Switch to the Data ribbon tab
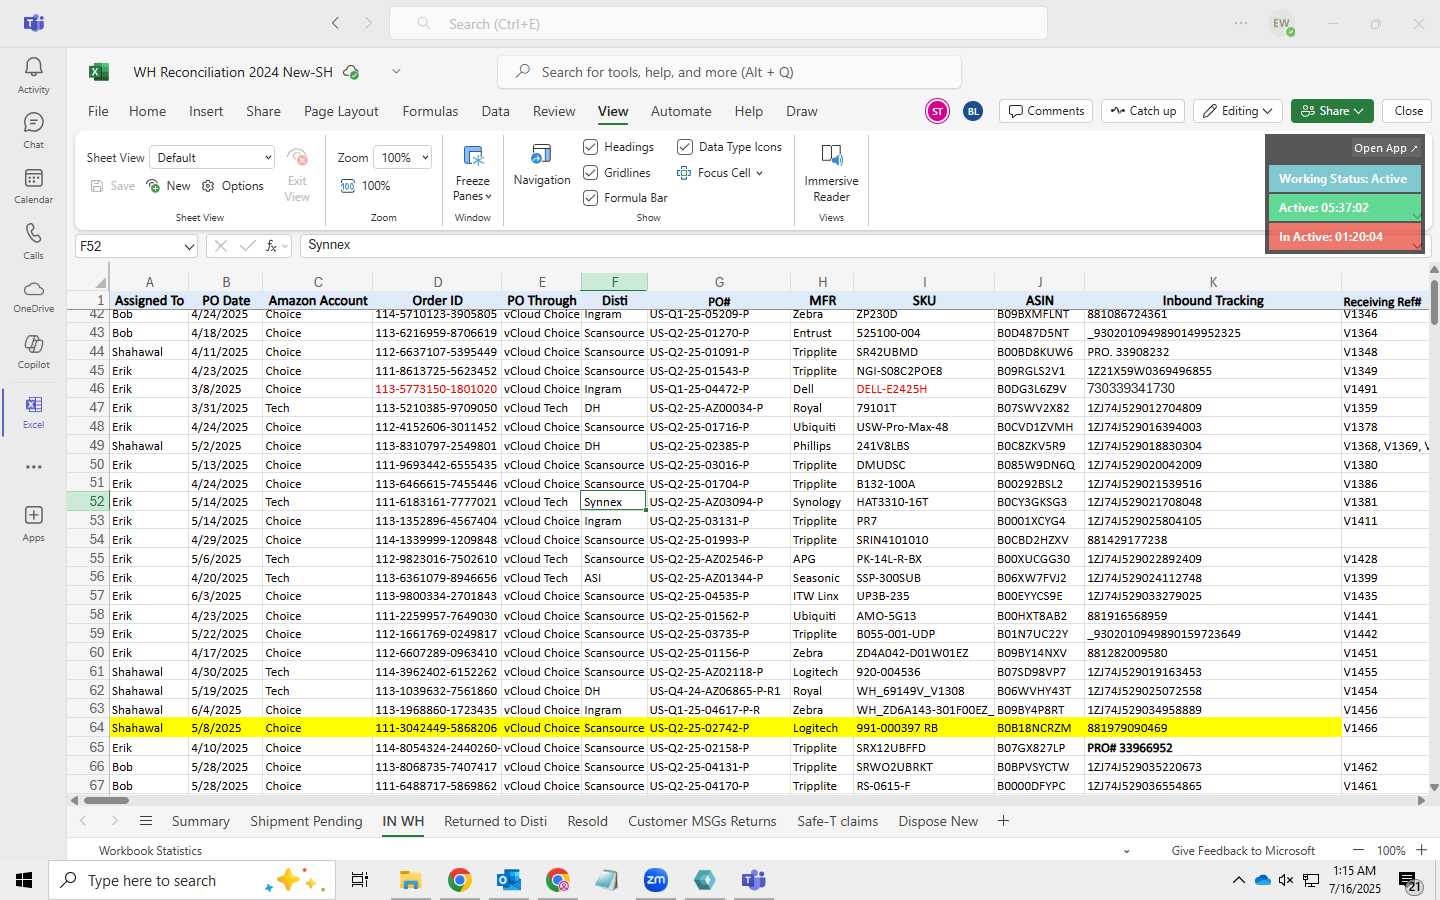This screenshot has height=900, width=1440. coord(495,111)
